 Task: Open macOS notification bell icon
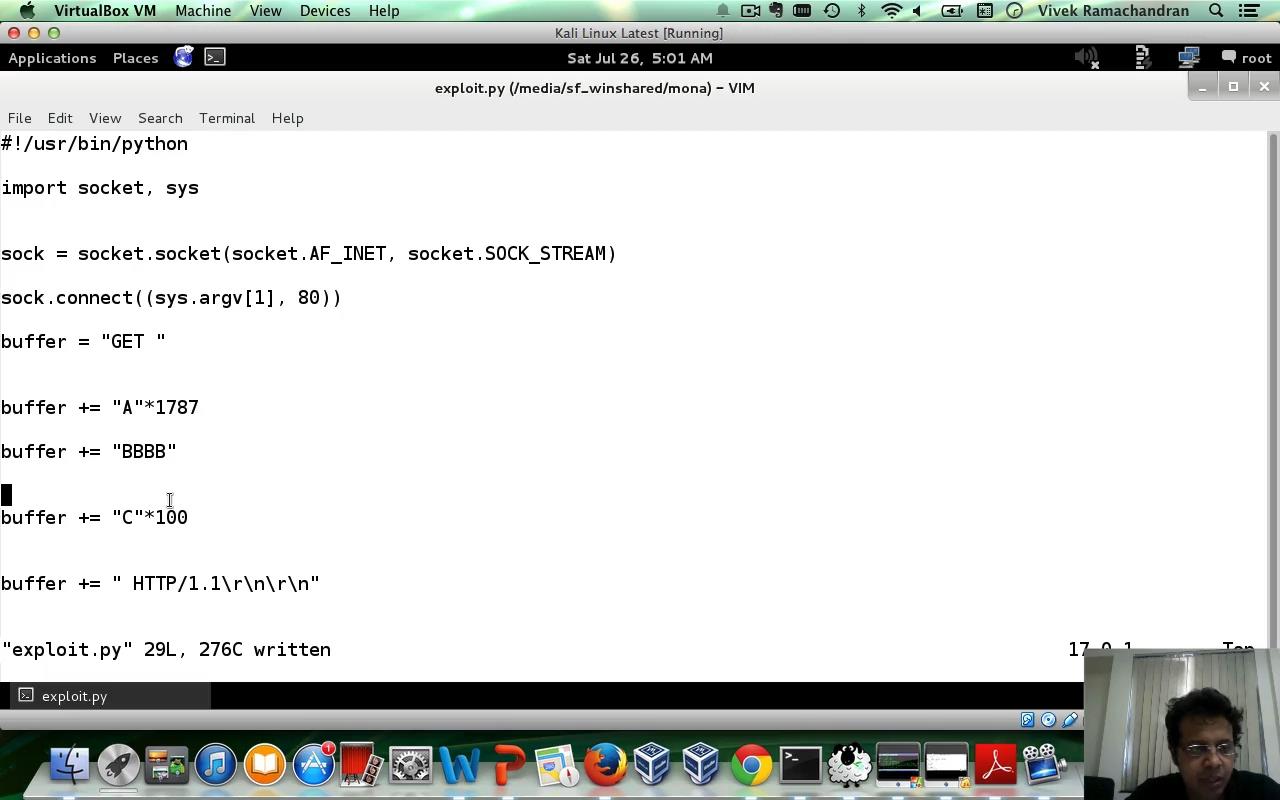click(x=723, y=11)
